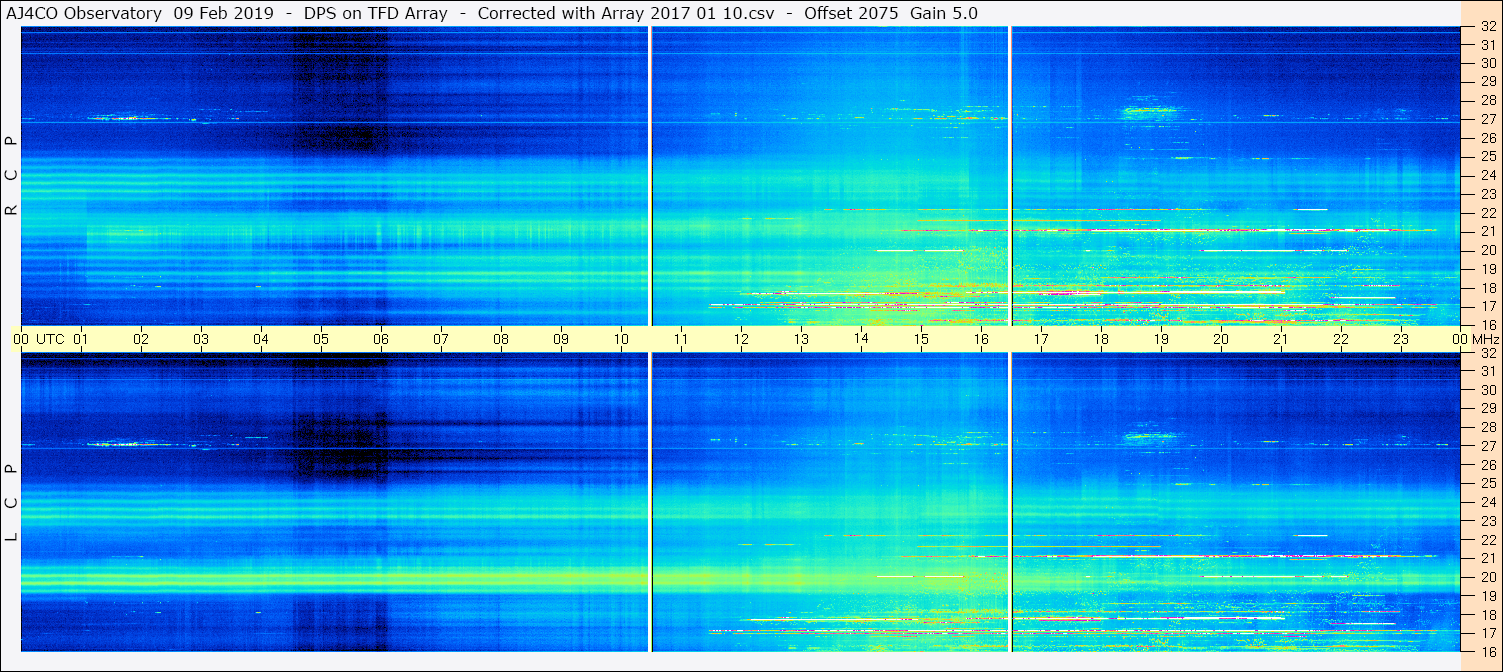Click the 20 hour mark on the UTC axis
Screen dimensions: 1503x672
pyautogui.click(x=1221, y=339)
